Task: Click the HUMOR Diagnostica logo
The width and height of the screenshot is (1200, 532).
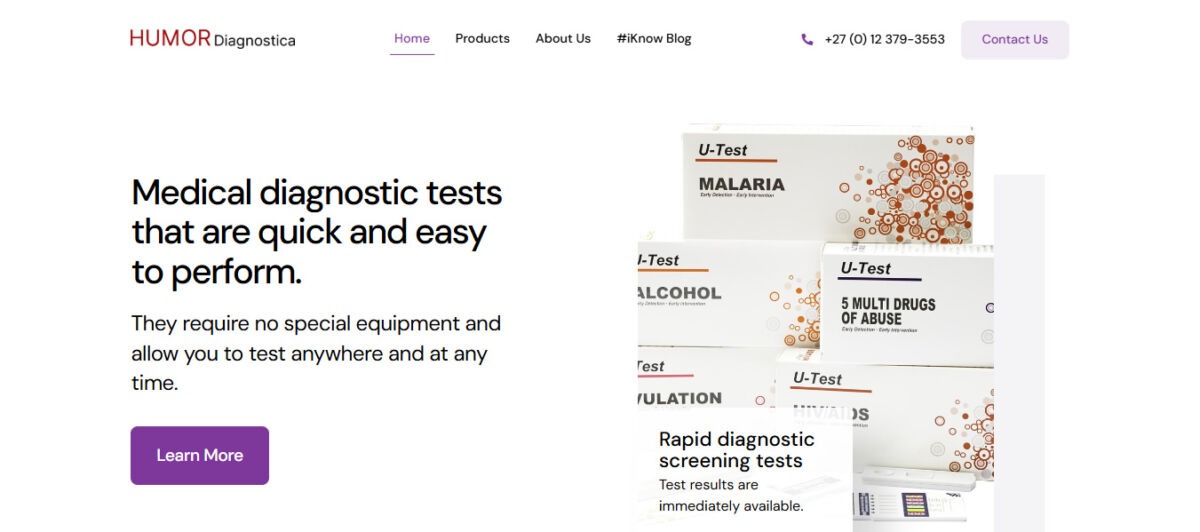Action: 212,39
